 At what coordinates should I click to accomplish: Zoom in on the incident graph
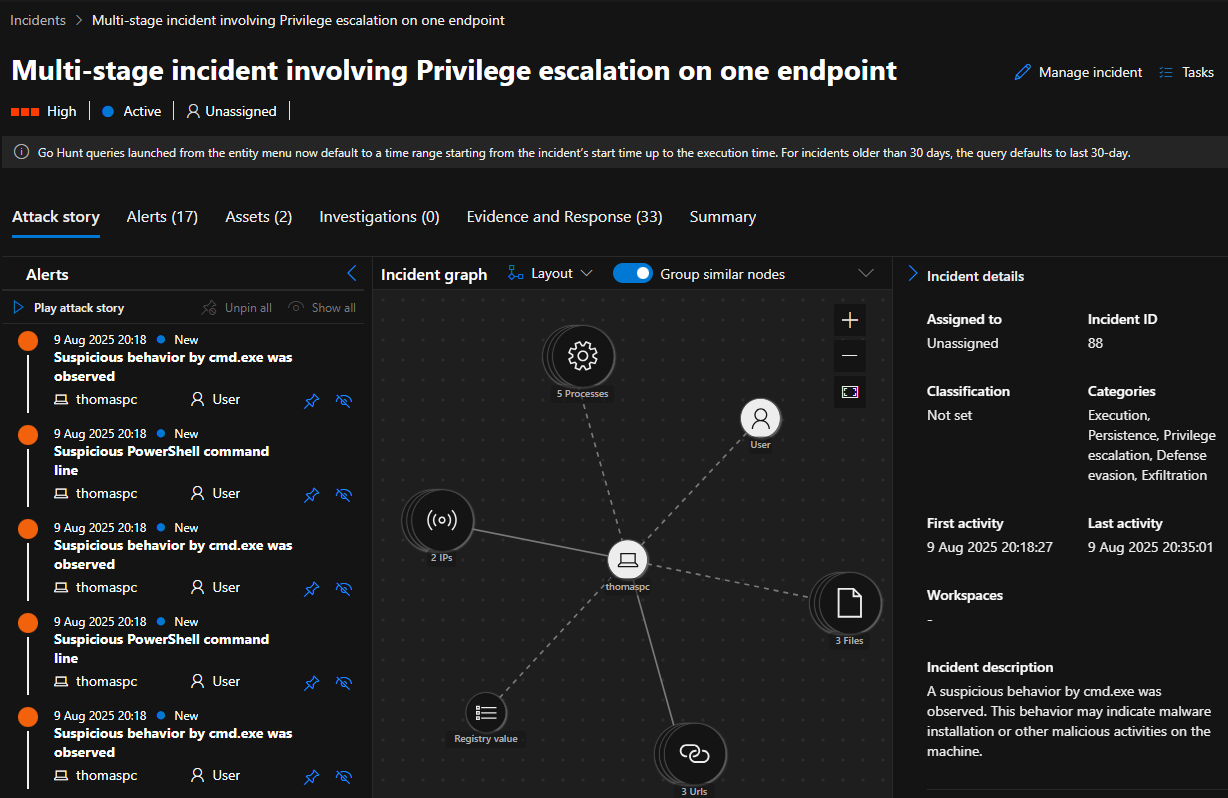click(850, 320)
